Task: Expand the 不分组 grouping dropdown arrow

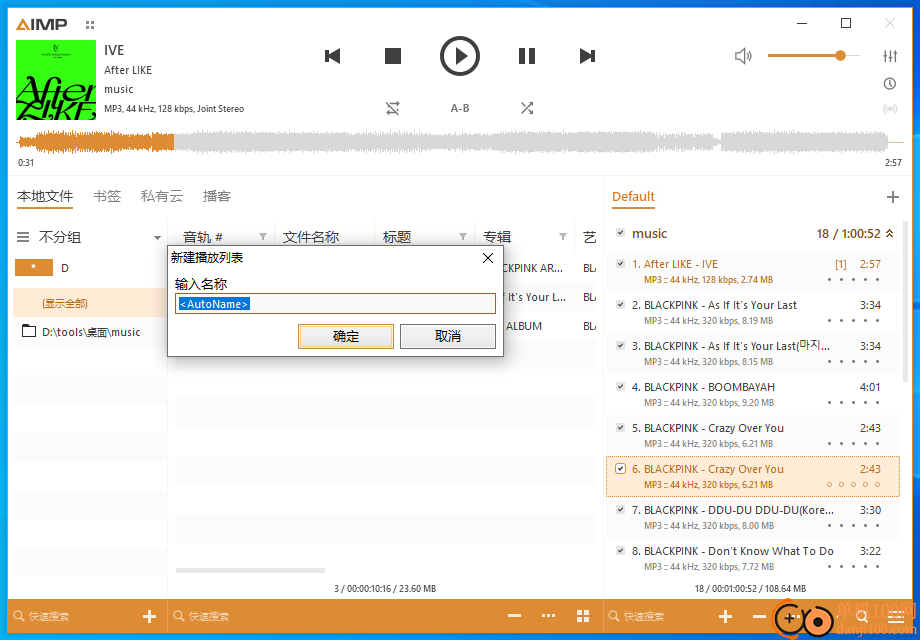Action: point(157,238)
